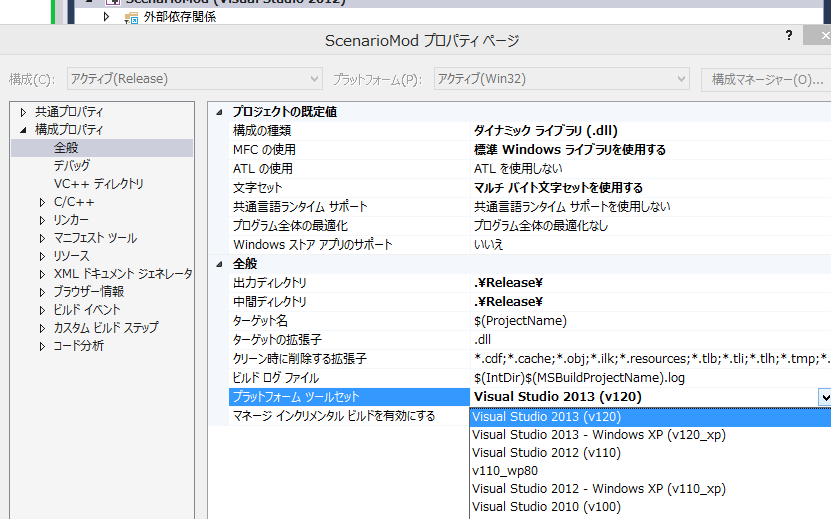The width and height of the screenshot is (831, 519).
Task: Expand the C/C++ tree node
Action: (x=42, y=202)
